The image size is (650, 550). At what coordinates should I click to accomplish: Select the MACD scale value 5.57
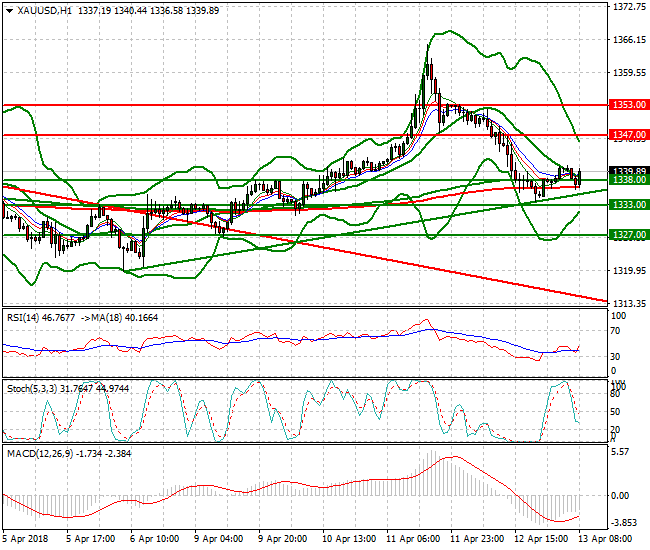point(621,452)
